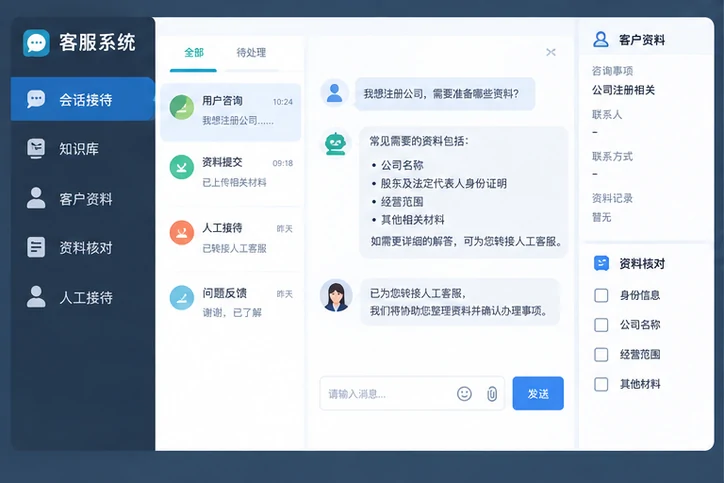The height and width of the screenshot is (483, 724).
Task: Click the blue user avatar in chat
Action: tap(334, 93)
